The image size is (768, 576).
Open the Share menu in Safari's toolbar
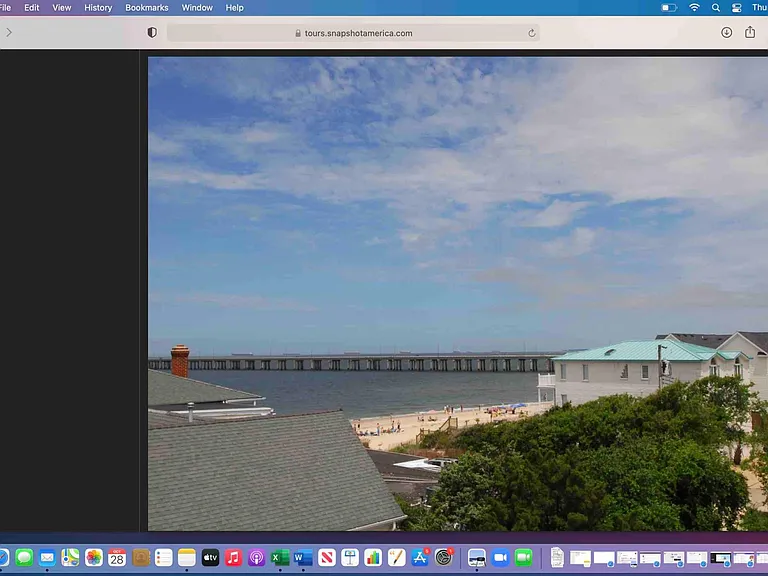click(x=750, y=32)
